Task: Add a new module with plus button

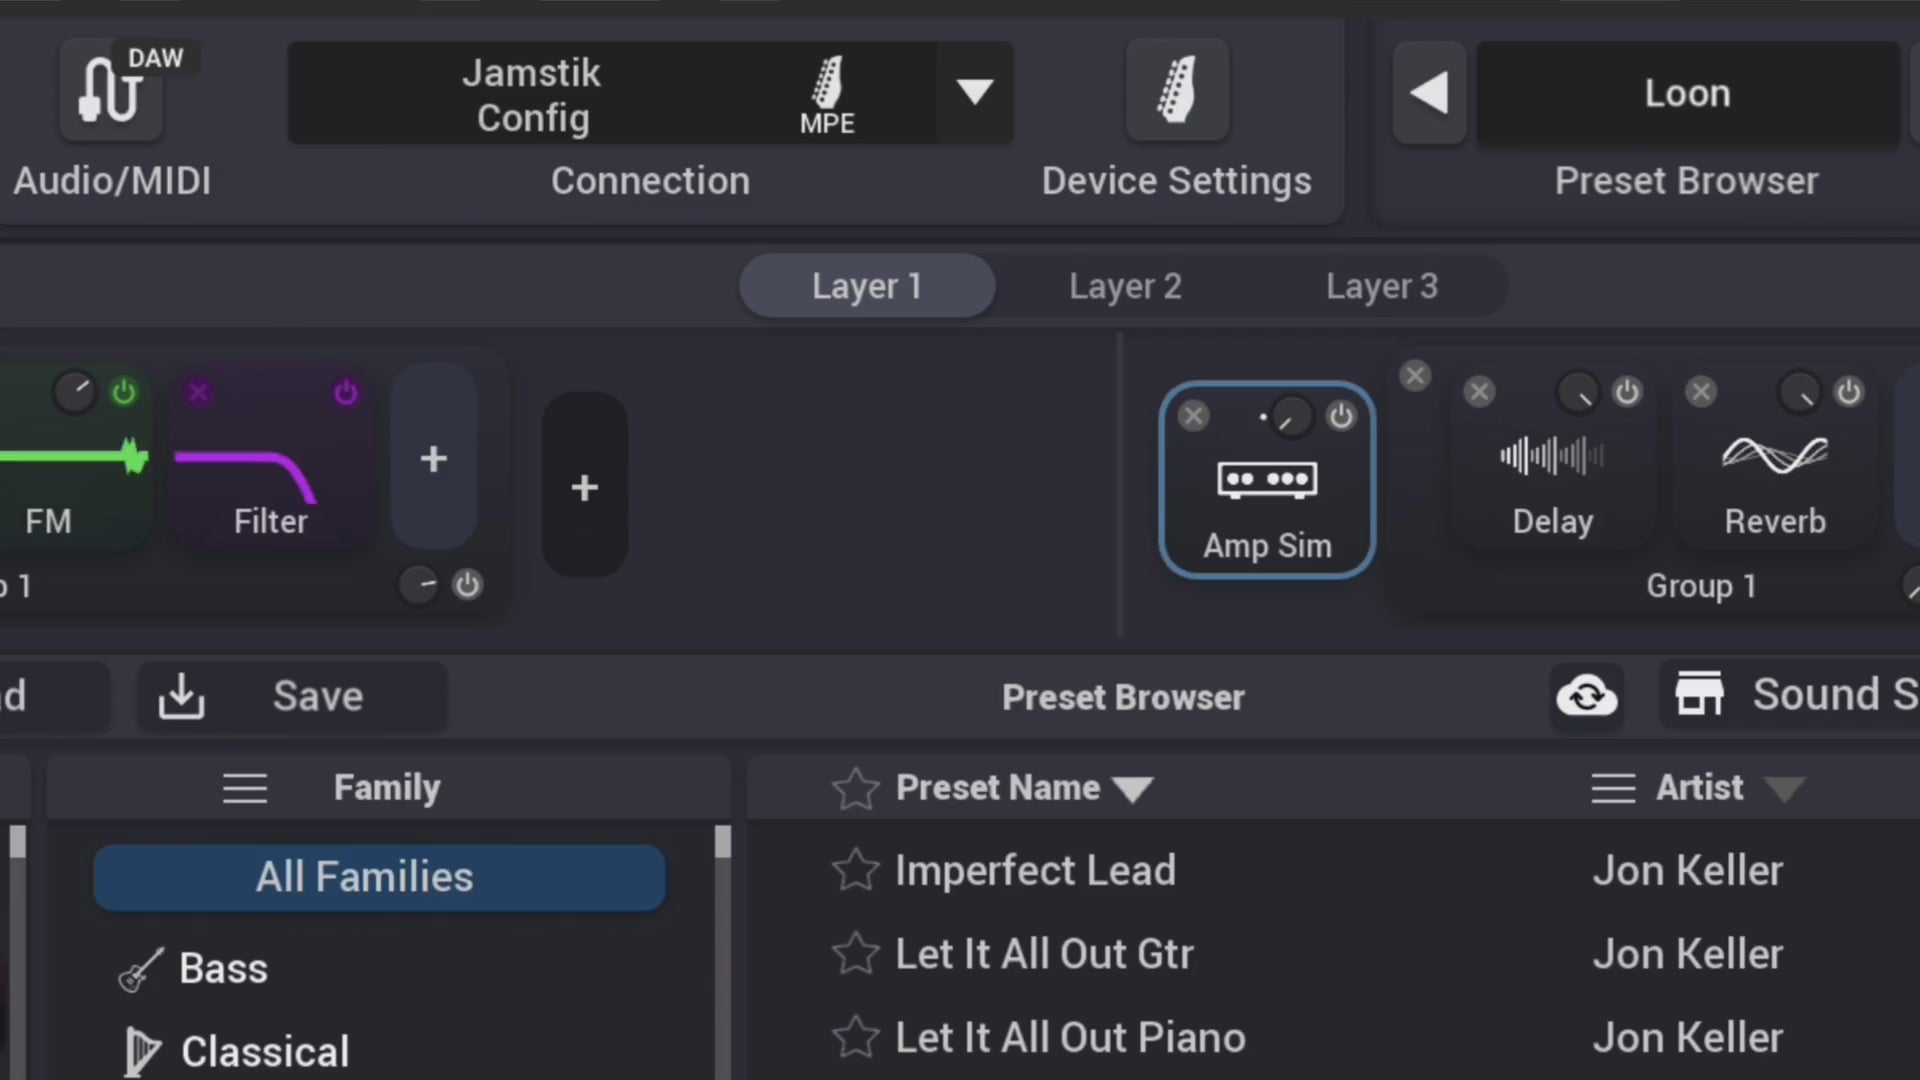Action: 433,458
